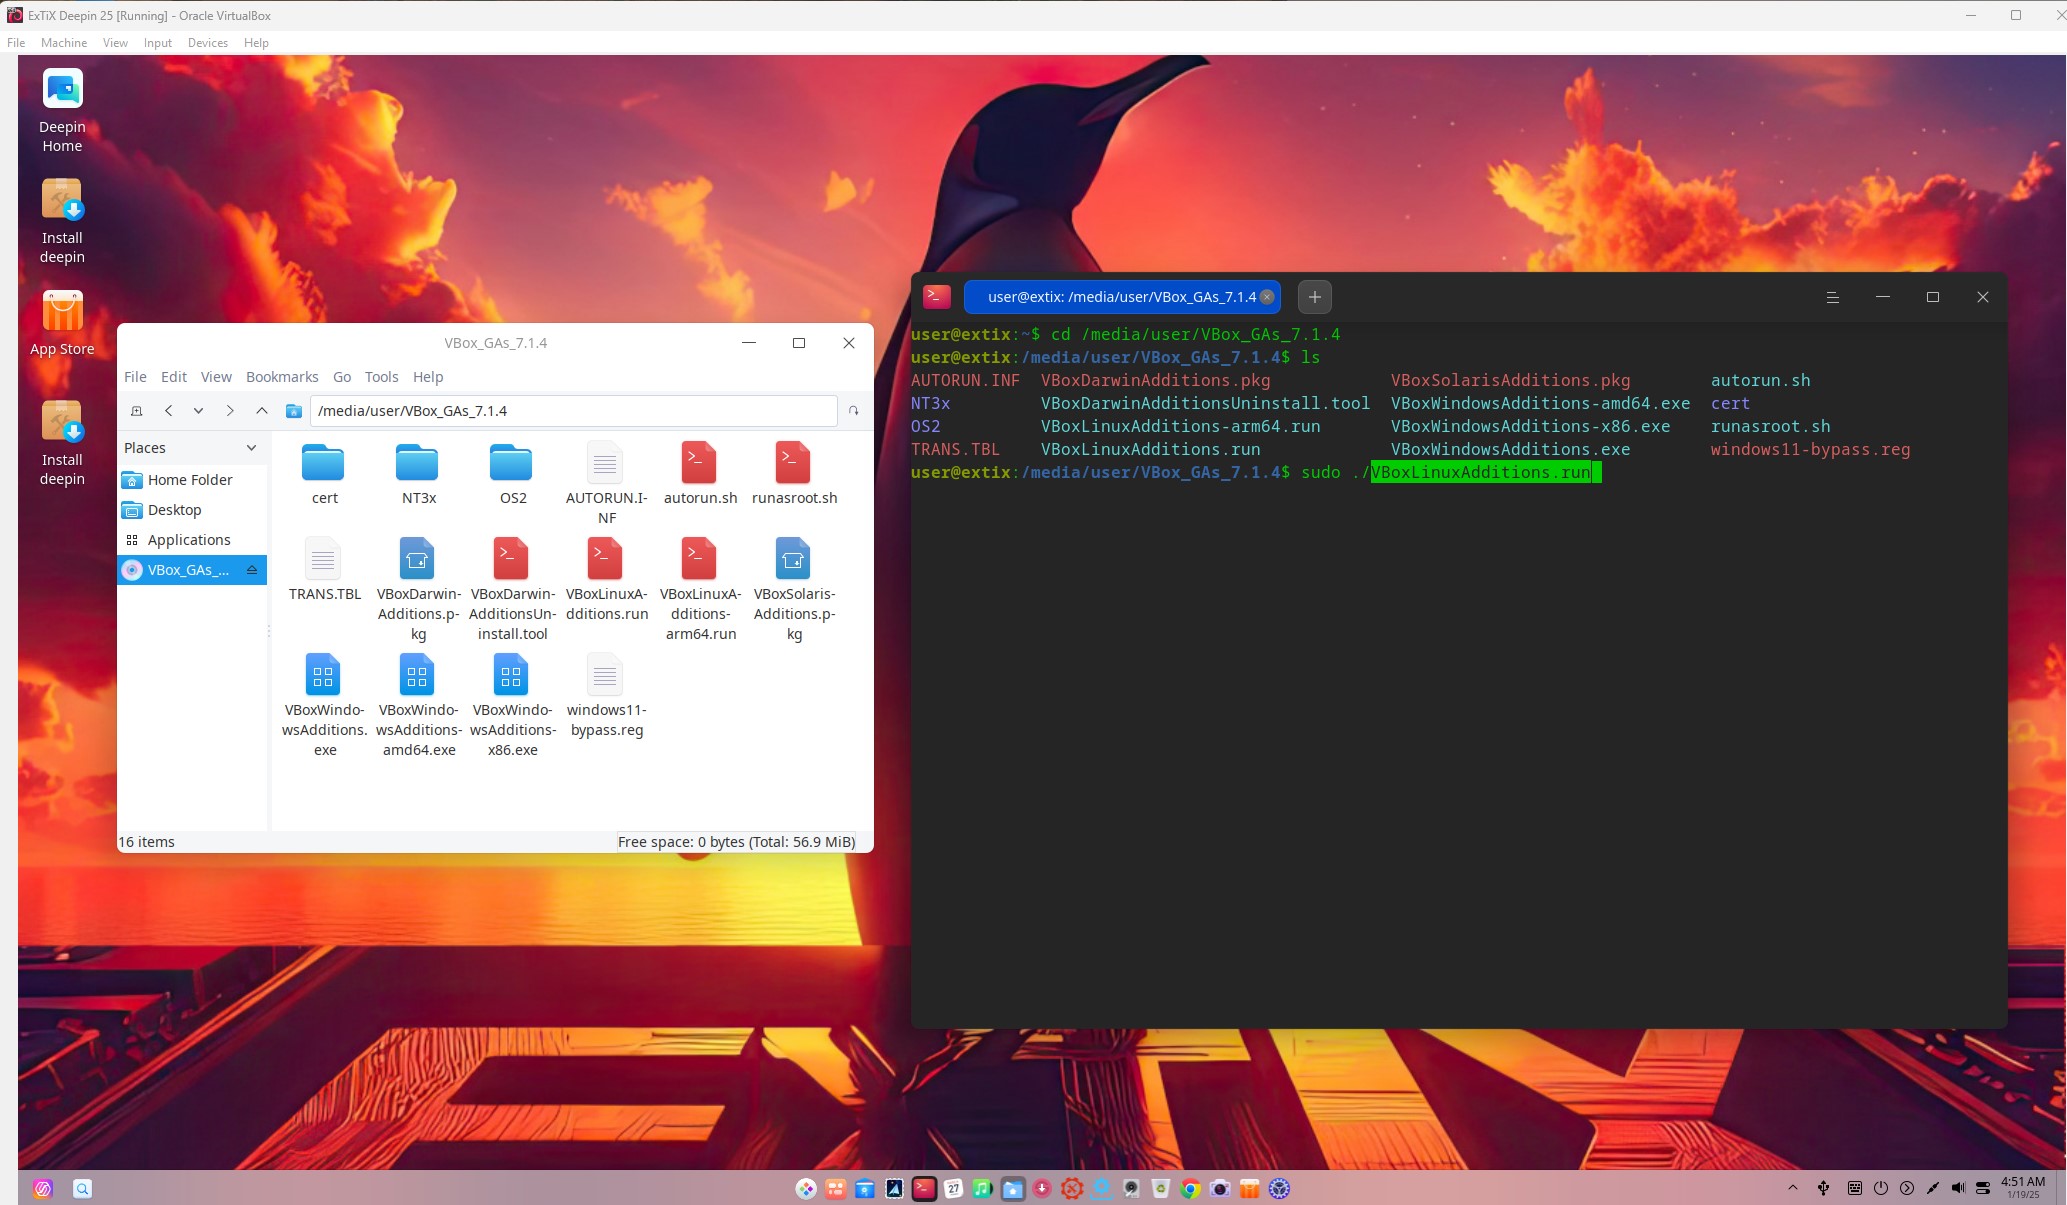This screenshot has height=1205, width=2067.
Task: Open Calendar from the dock
Action: (x=953, y=1188)
